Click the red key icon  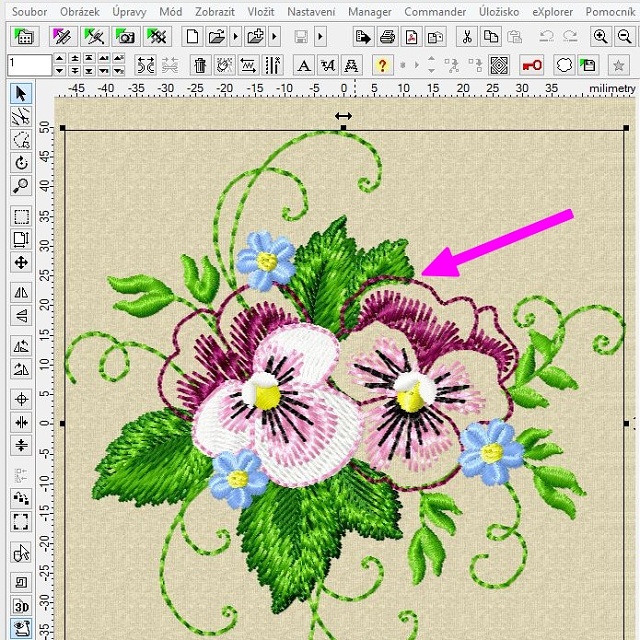tap(531, 65)
